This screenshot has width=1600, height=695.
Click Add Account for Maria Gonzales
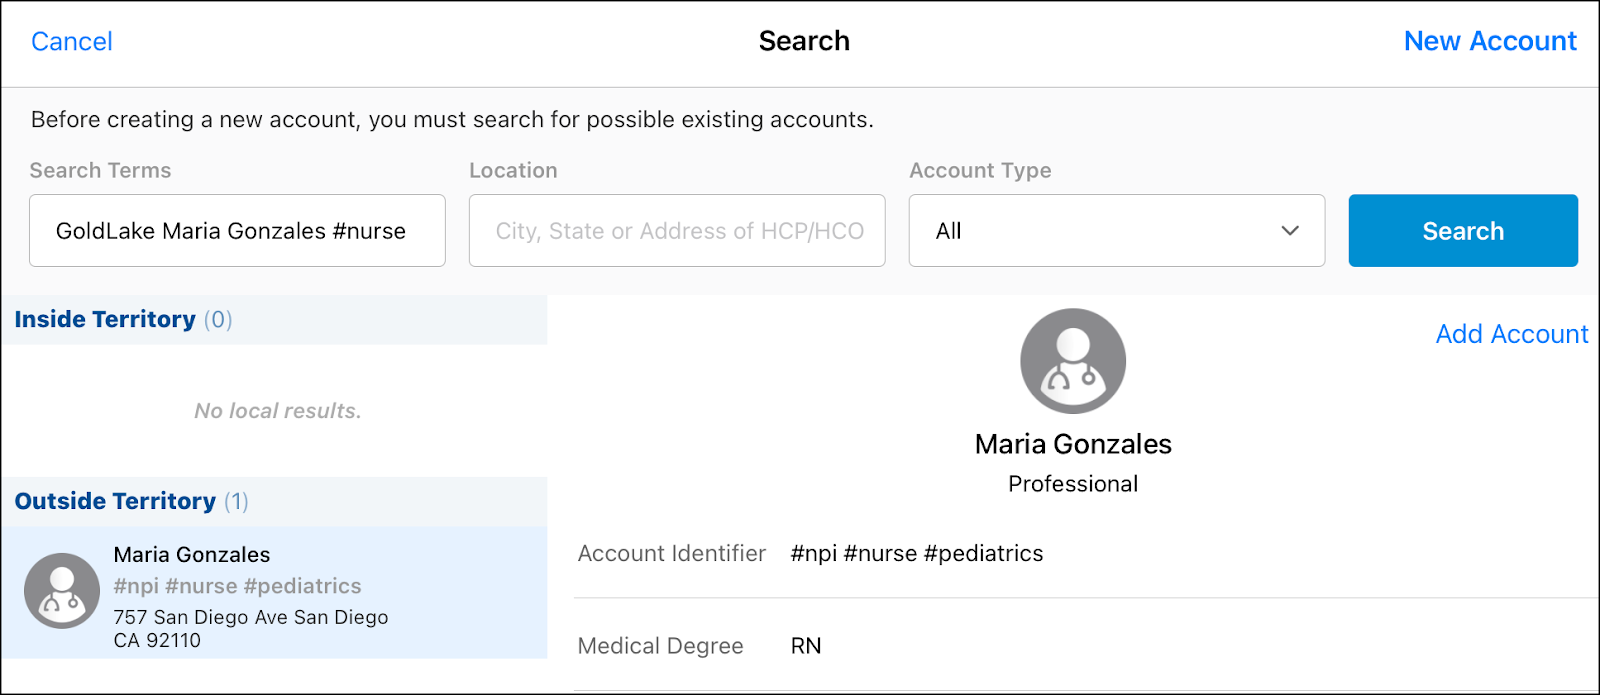(x=1511, y=334)
